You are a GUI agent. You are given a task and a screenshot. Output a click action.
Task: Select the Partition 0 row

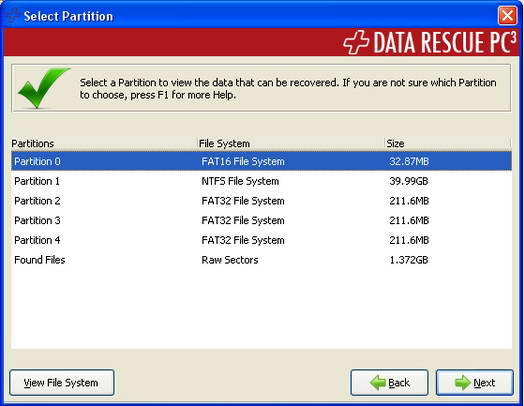click(261, 161)
